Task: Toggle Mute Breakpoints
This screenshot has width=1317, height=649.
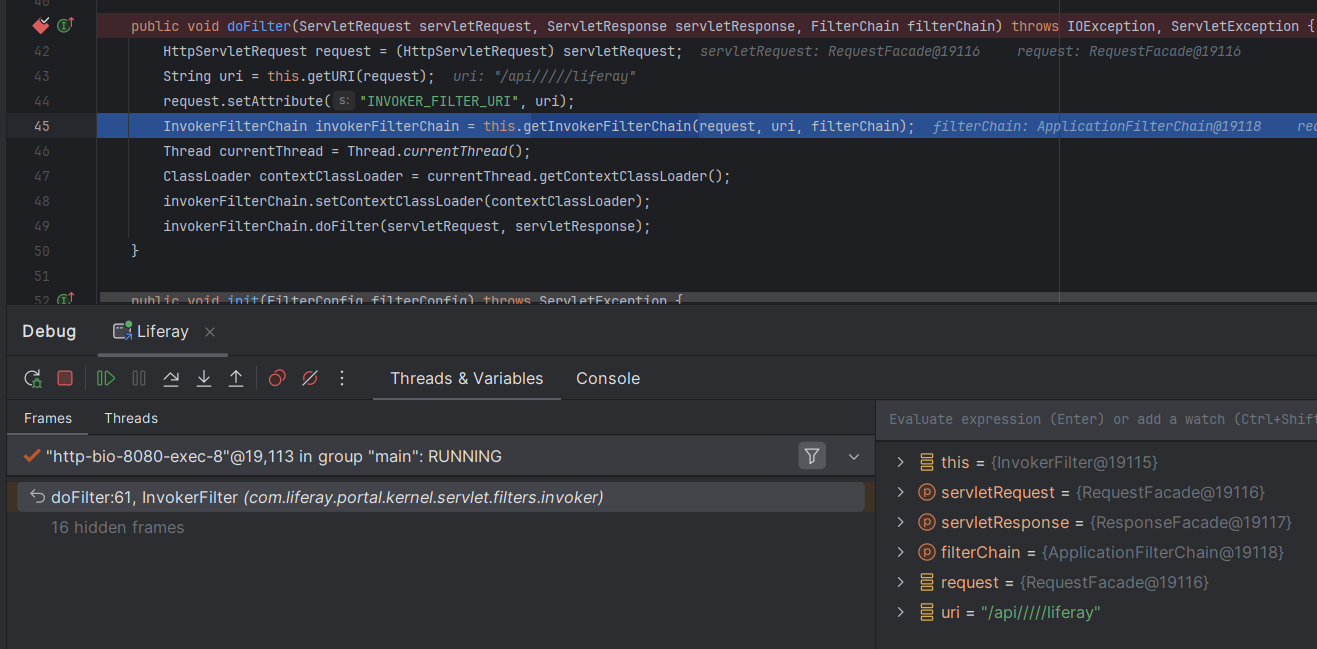Action: [x=310, y=378]
